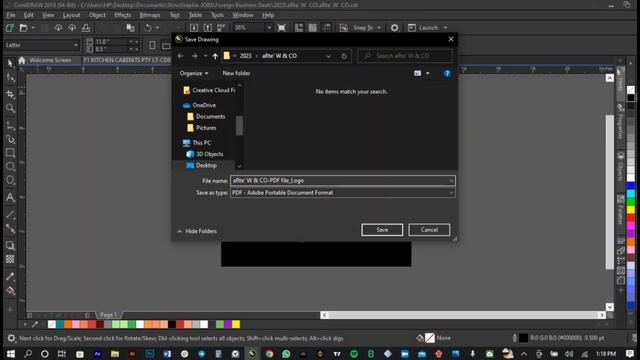Image resolution: width=640 pixels, height=360 pixels.
Task: Select the Polygon tool
Action: pyautogui.click(x=10, y=180)
